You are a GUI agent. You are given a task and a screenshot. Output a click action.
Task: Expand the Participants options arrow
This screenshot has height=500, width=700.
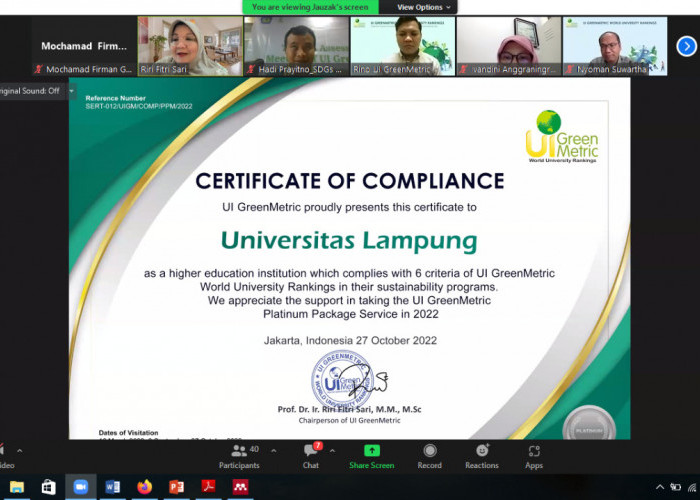point(274,451)
